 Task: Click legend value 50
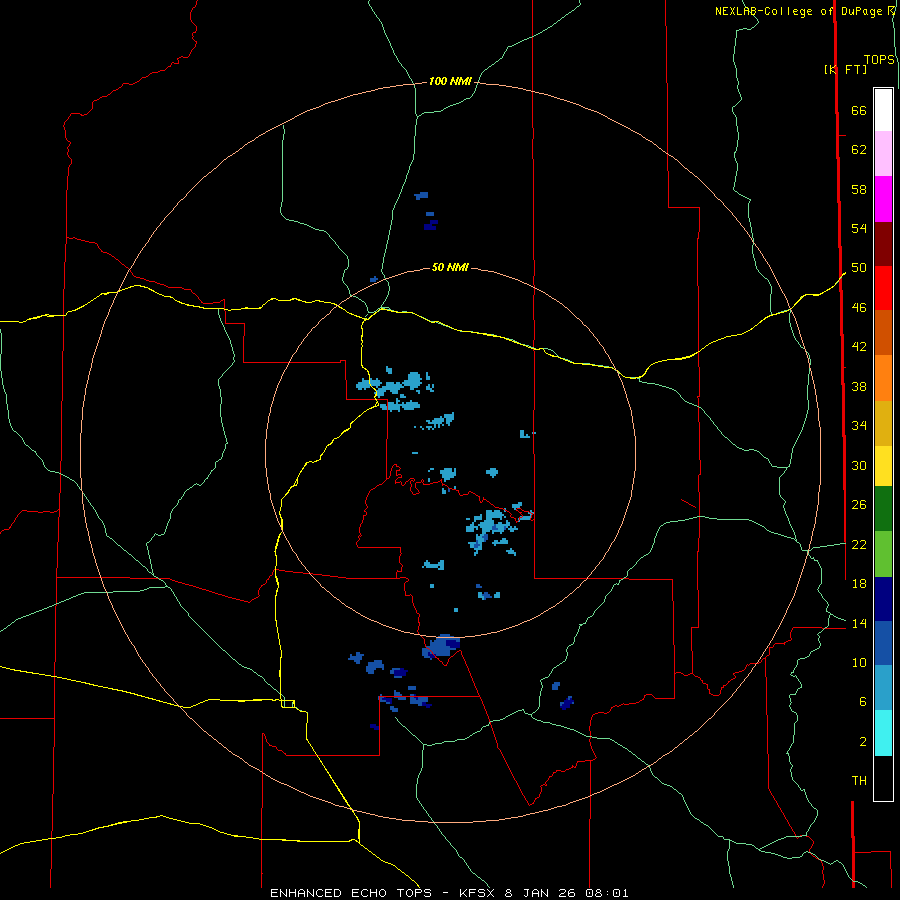859,268
